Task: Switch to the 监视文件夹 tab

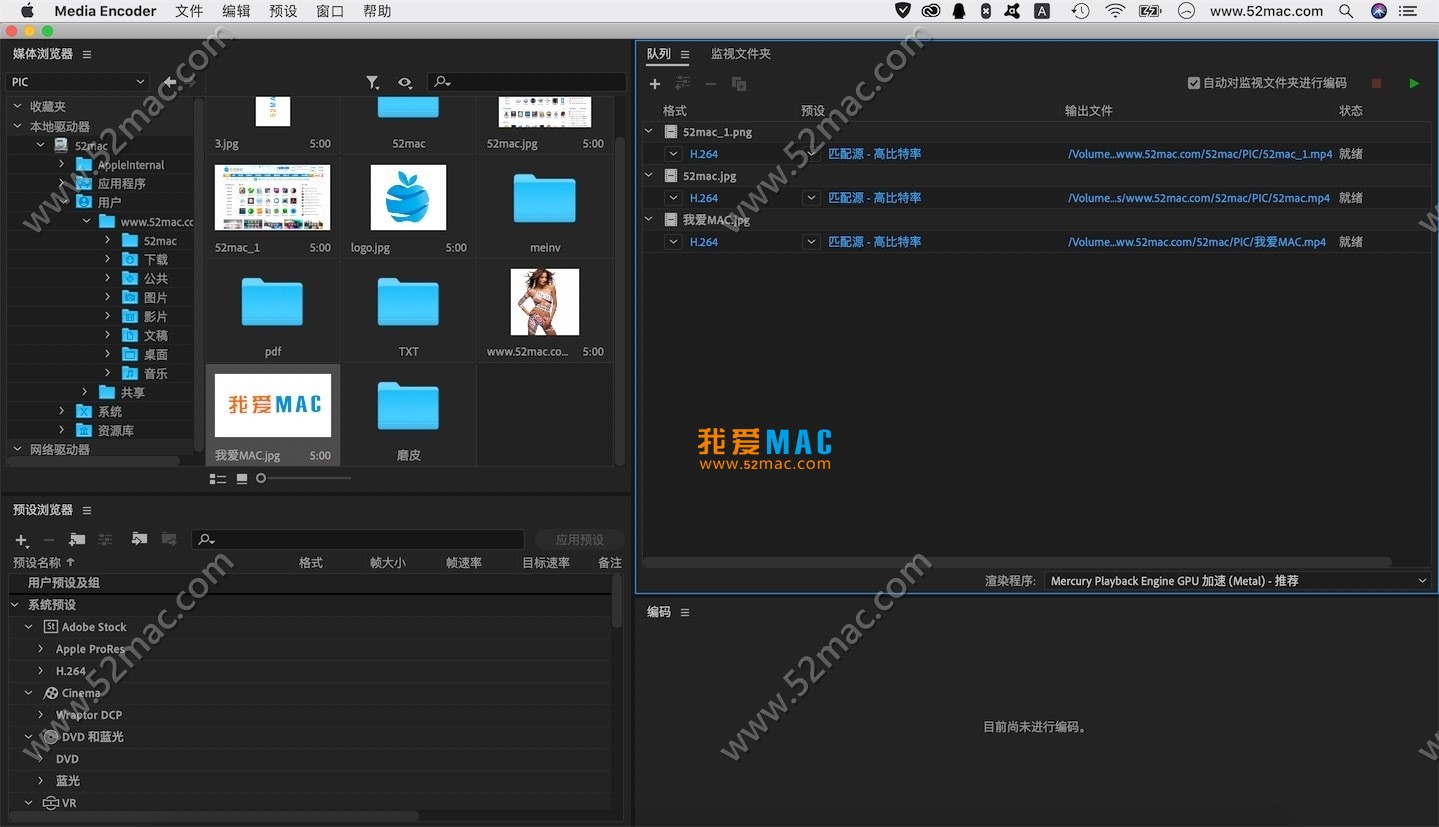Action: tap(741, 54)
